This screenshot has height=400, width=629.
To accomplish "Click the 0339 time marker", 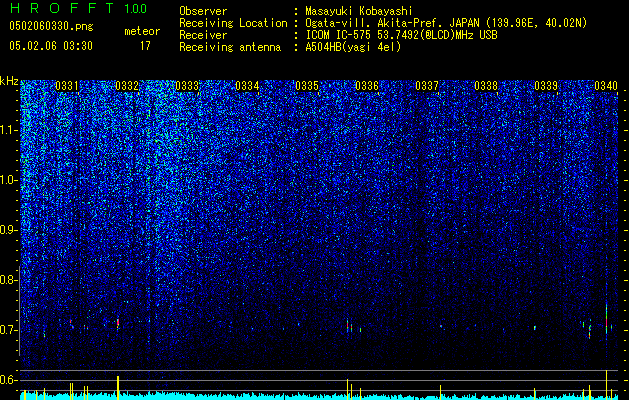I will tap(546, 86).
